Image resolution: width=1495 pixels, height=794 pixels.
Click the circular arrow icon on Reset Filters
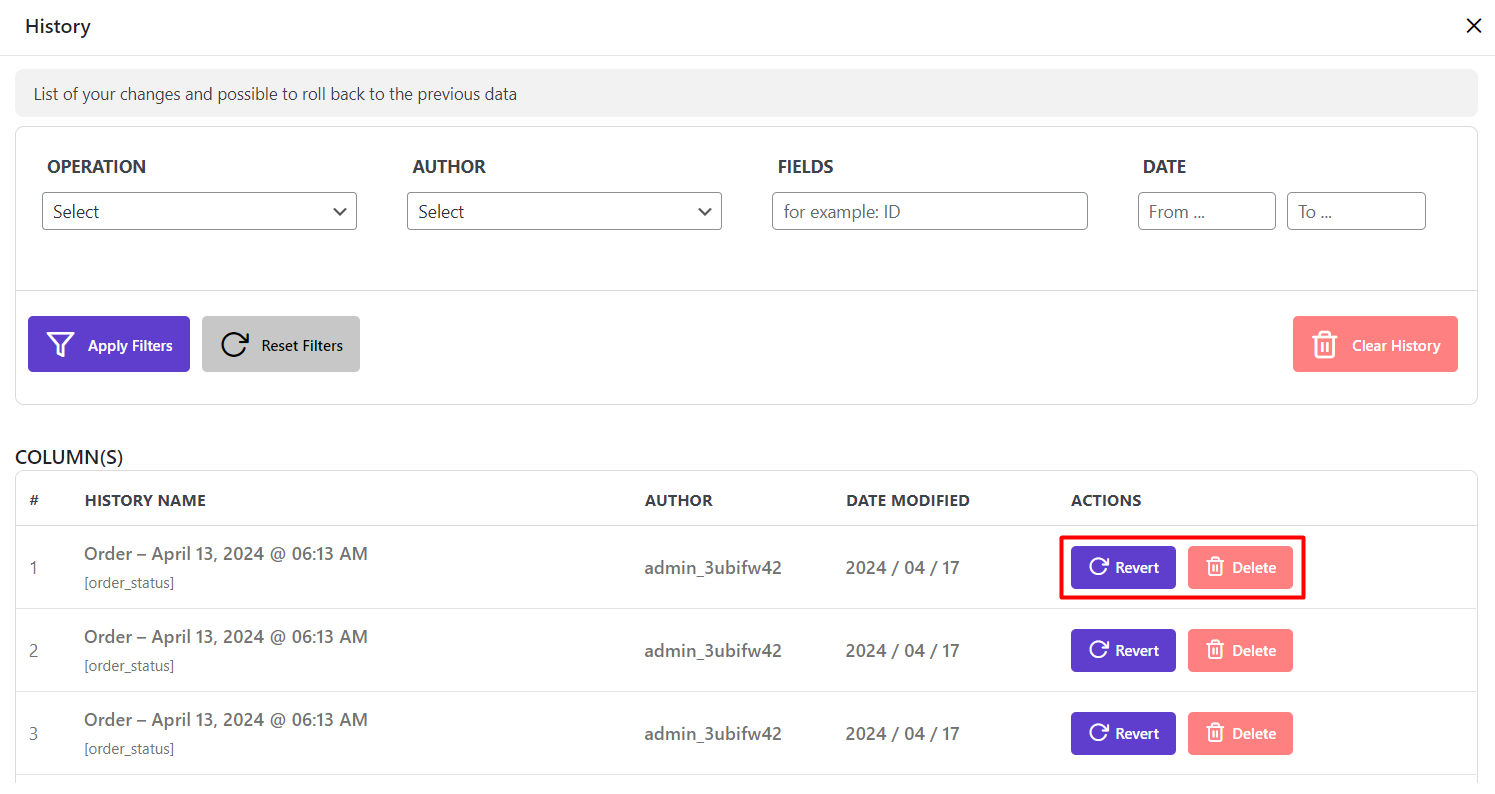pyautogui.click(x=235, y=345)
